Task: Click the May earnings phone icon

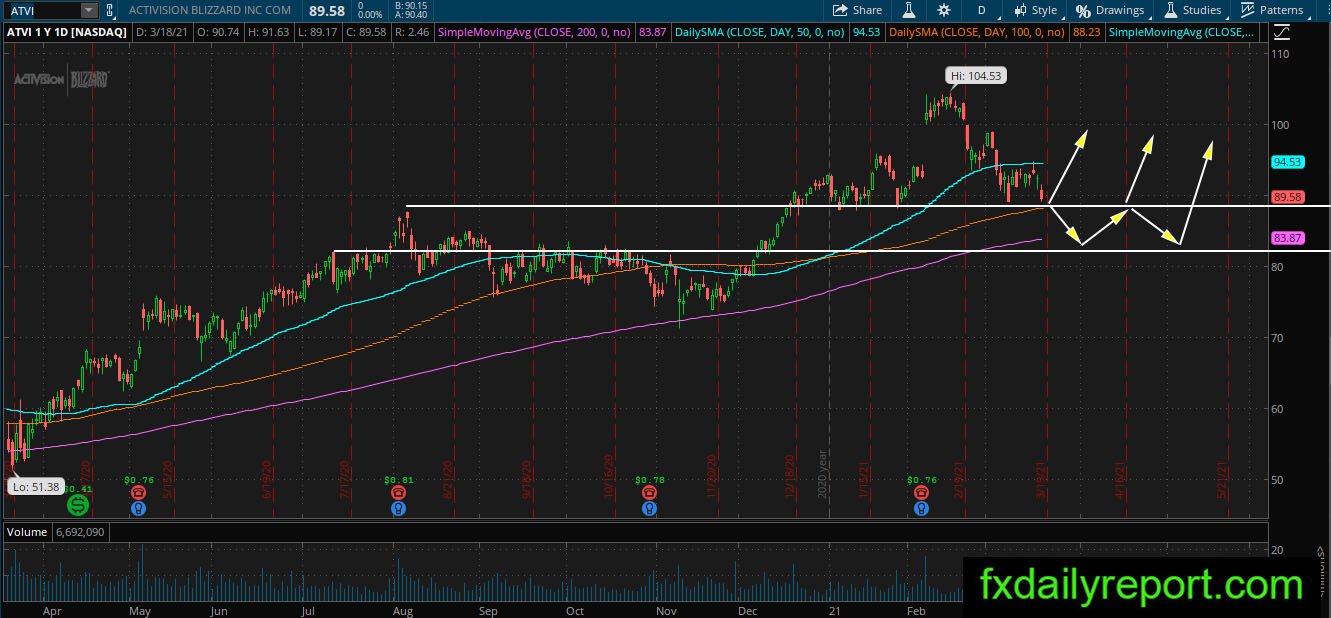Action: pos(137,492)
